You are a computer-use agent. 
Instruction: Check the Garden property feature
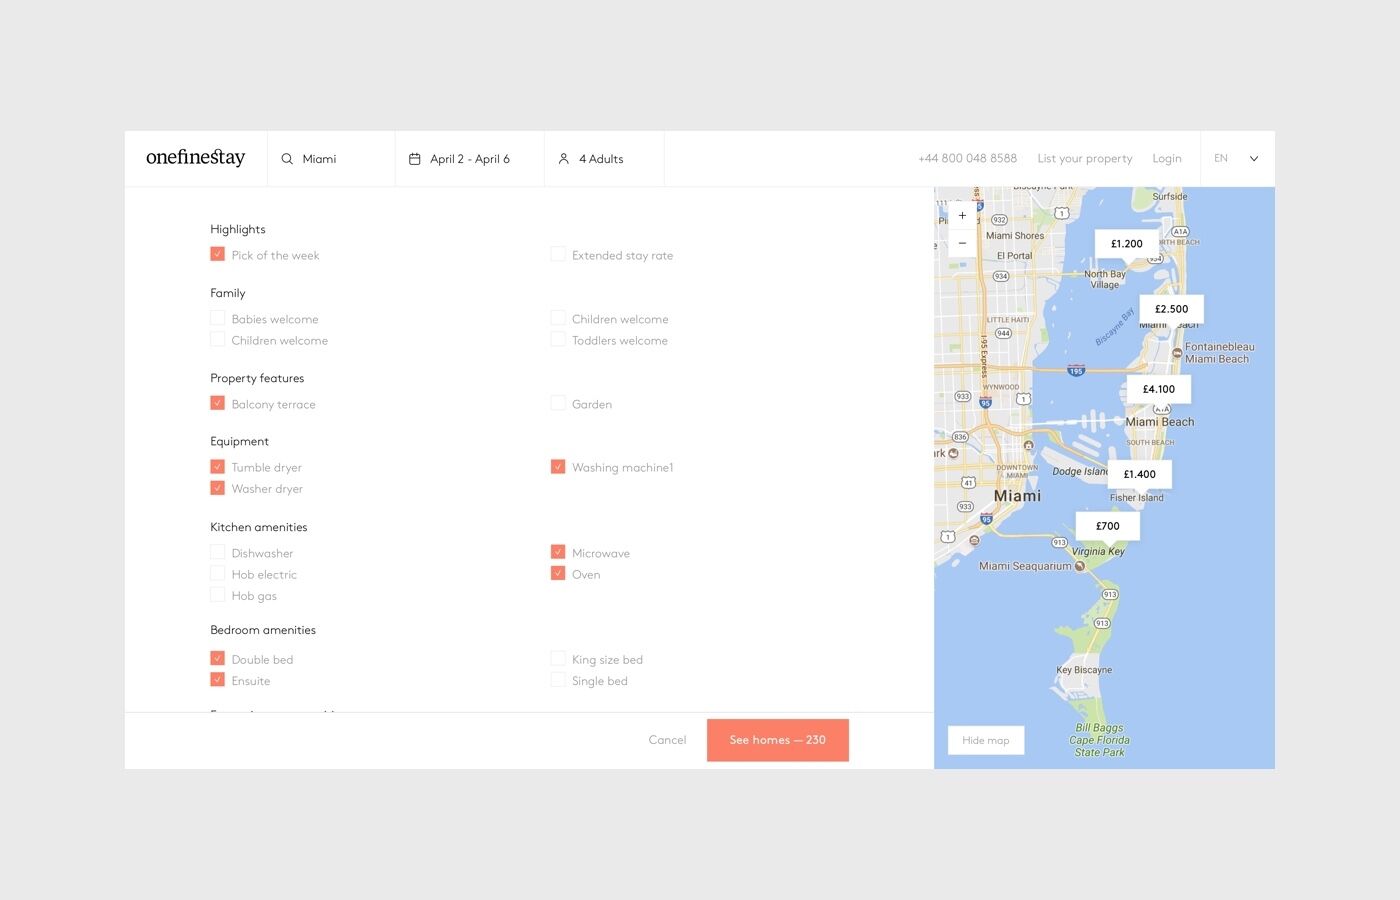click(558, 403)
